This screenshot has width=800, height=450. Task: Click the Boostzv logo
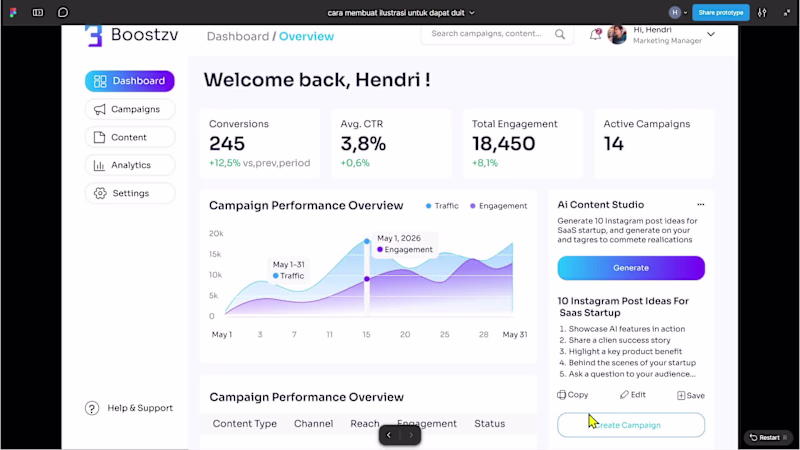pos(132,35)
